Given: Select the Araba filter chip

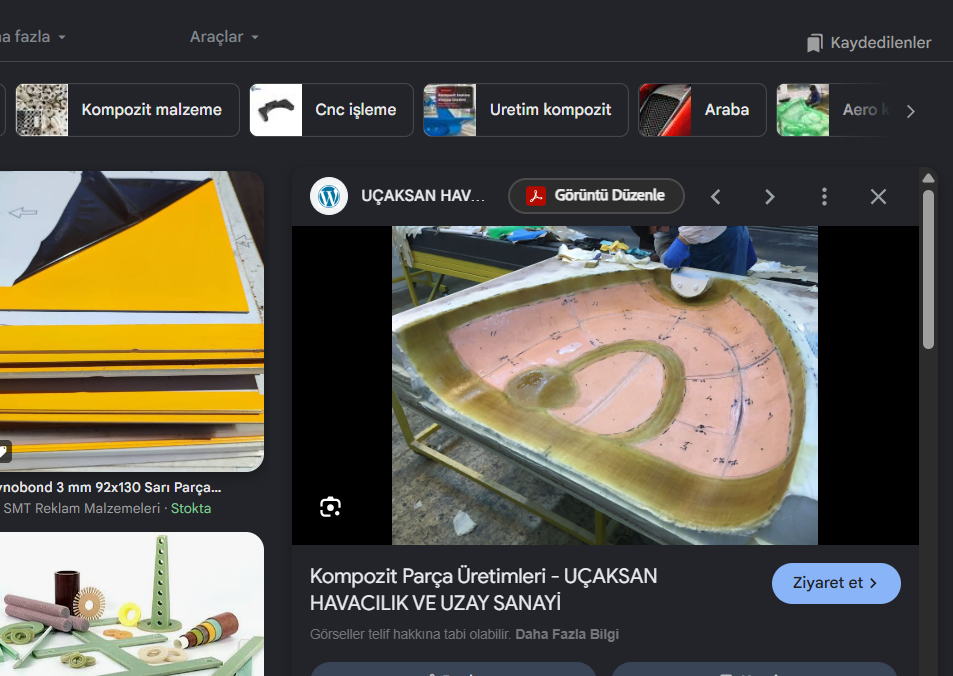Looking at the screenshot, I should pyautogui.click(x=702, y=110).
